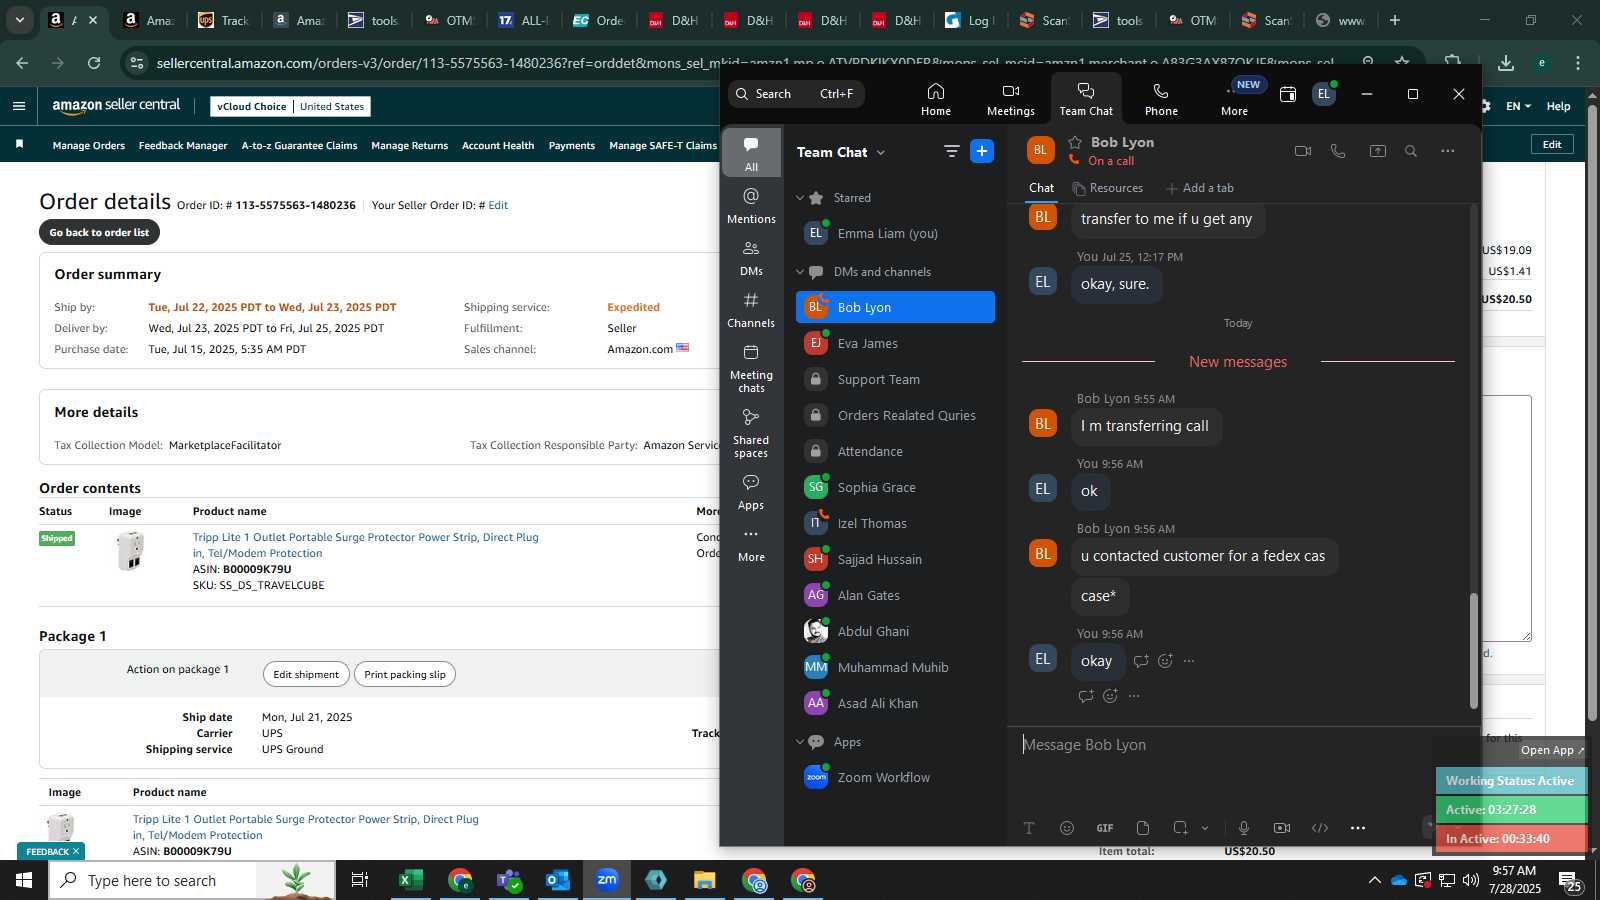Insert code snippet in composer
Viewport: 1600px width, 900px height.
tap(1320, 828)
